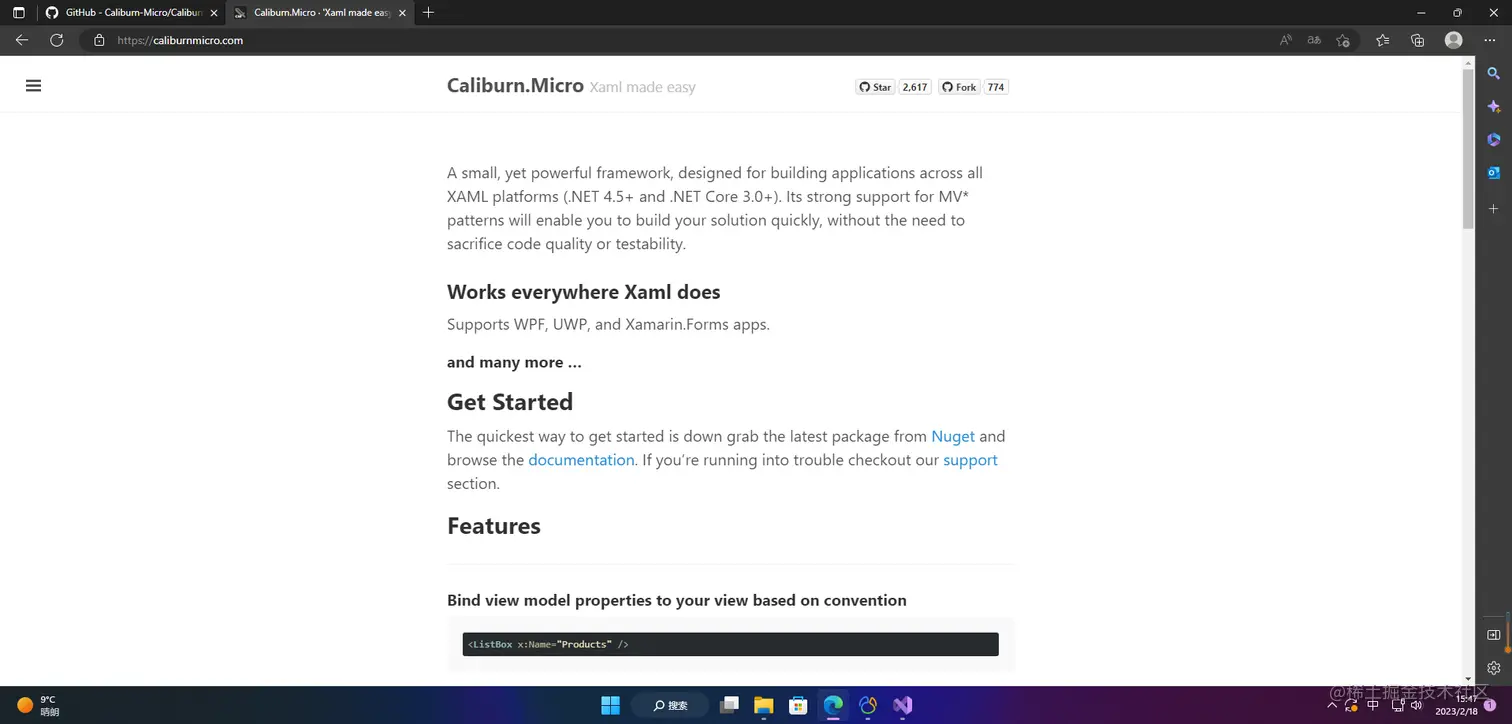The image size is (1512, 724).
Task: Open Outlook in the sidebar
Action: [1493, 173]
